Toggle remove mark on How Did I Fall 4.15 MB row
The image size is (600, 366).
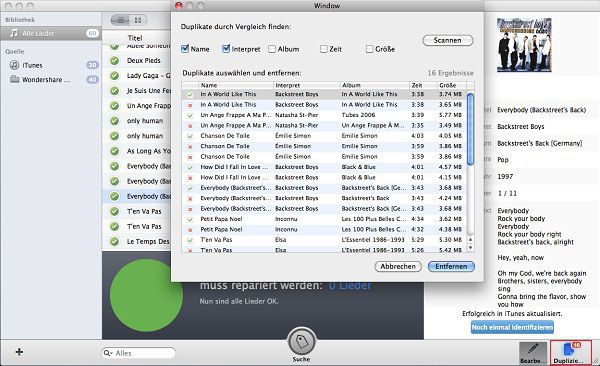[x=190, y=178]
